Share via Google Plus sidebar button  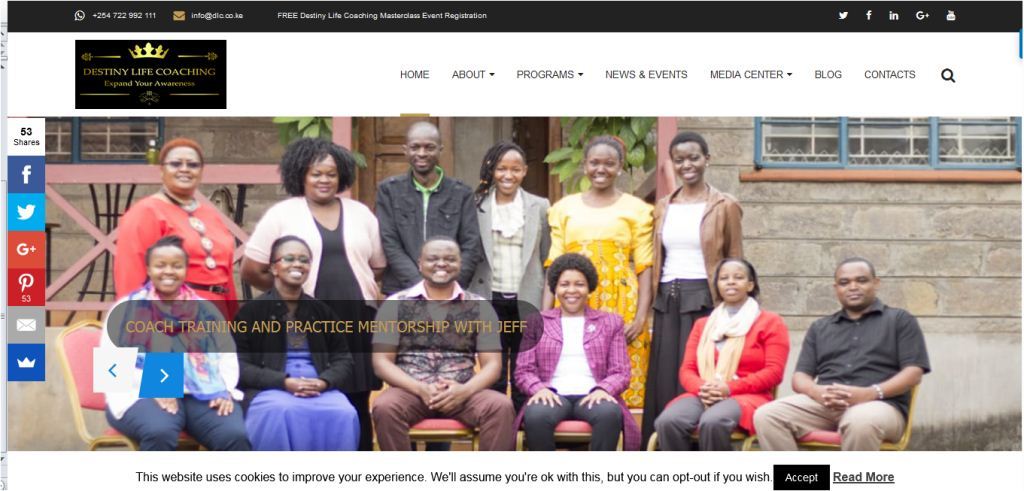pyautogui.click(x=26, y=249)
